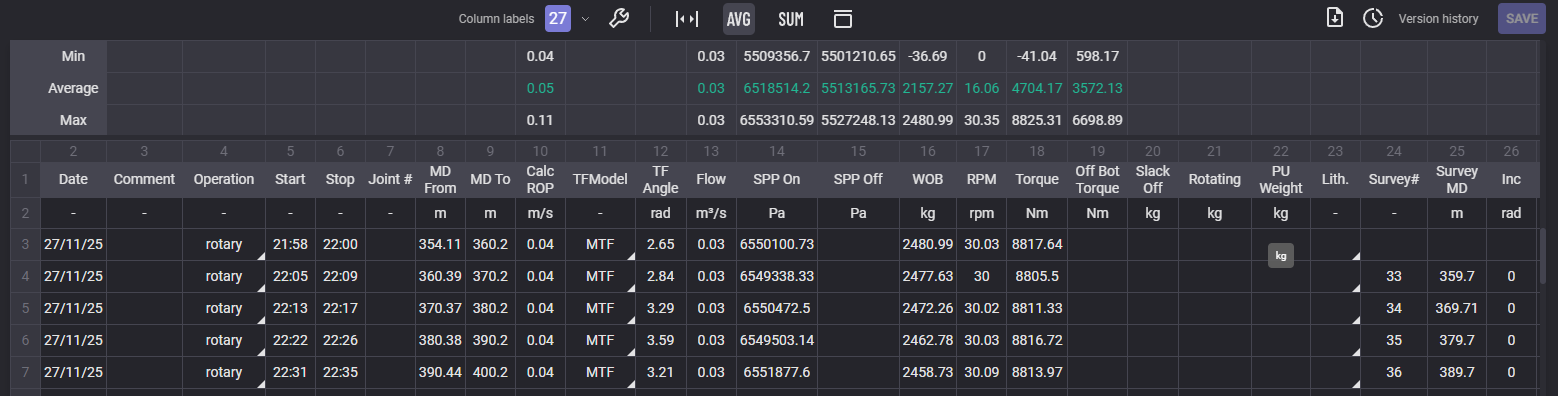Viewport: 1558px width, 396px height.
Task: Click the Stop time cell 22:26
Action: (x=340, y=340)
